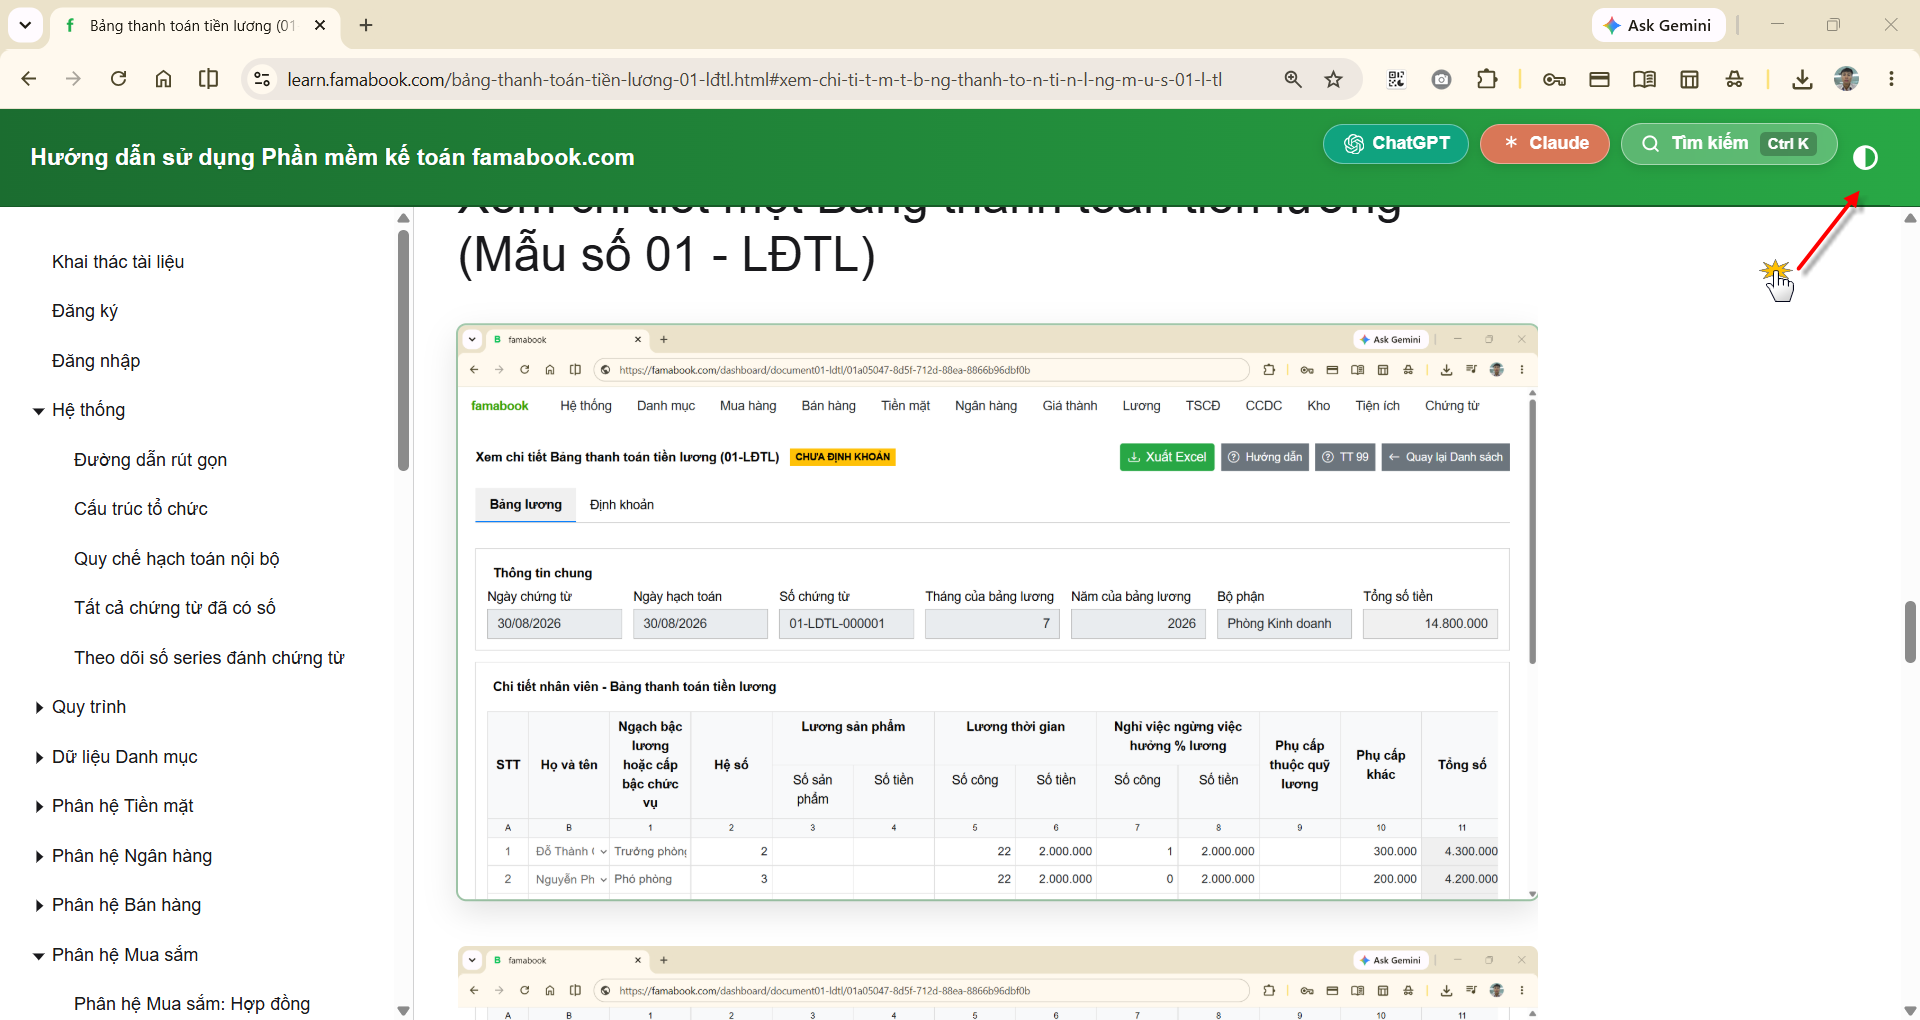Open the extensions puzzle icon

pyautogui.click(x=1487, y=79)
